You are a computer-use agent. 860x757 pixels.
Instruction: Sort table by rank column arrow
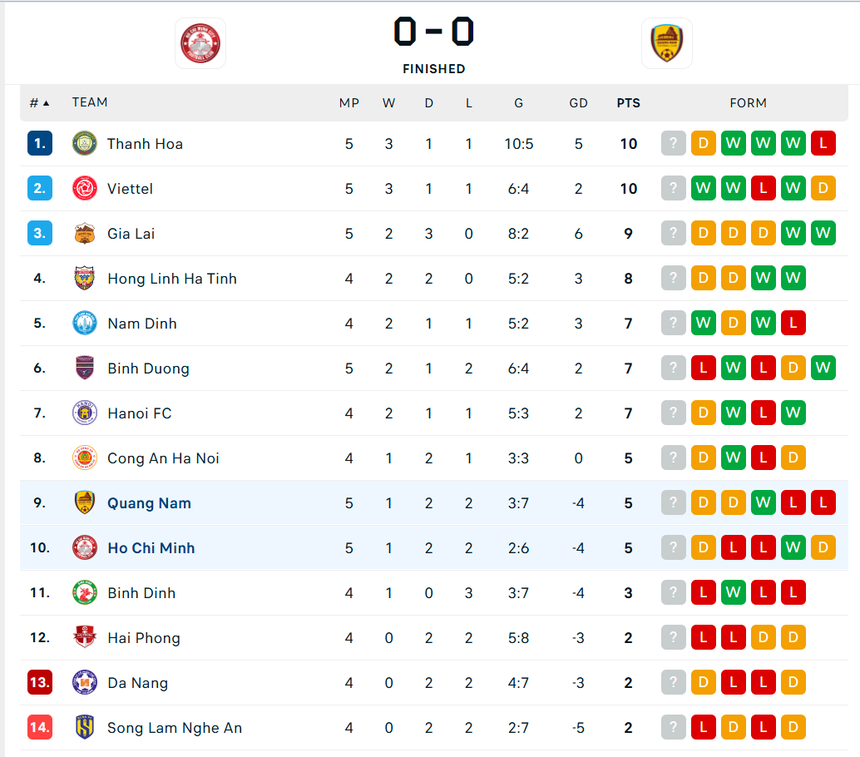coord(46,103)
